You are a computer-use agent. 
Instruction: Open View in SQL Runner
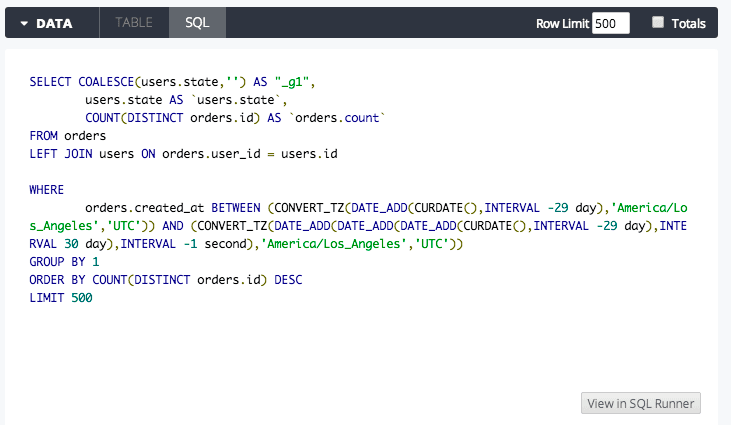click(x=641, y=403)
